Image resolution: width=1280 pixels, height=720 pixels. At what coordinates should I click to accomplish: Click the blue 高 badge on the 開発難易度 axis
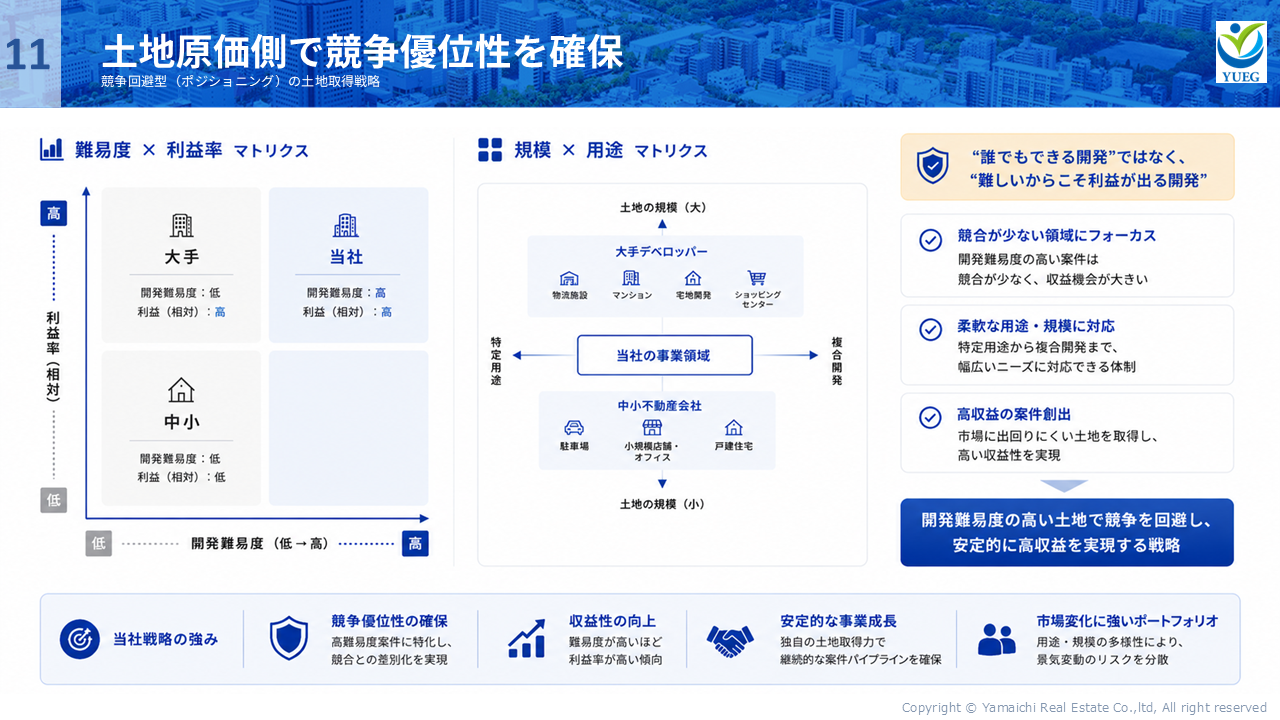(415, 543)
